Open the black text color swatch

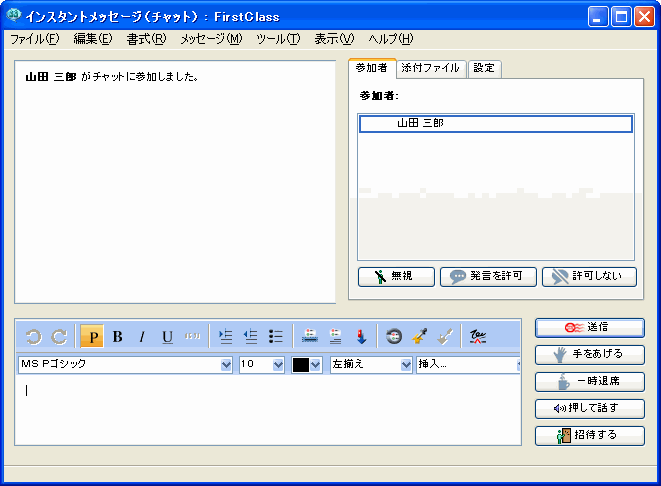coord(306,365)
